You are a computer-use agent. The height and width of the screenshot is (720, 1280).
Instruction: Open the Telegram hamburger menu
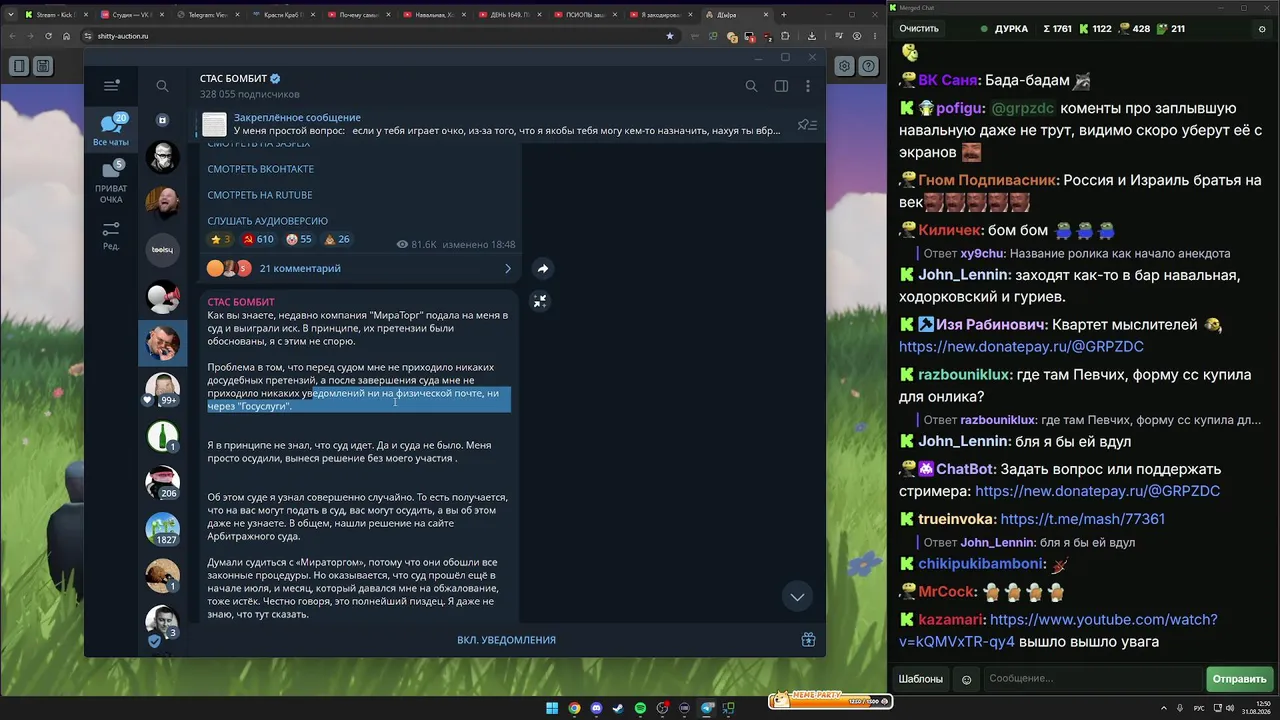[x=111, y=86]
